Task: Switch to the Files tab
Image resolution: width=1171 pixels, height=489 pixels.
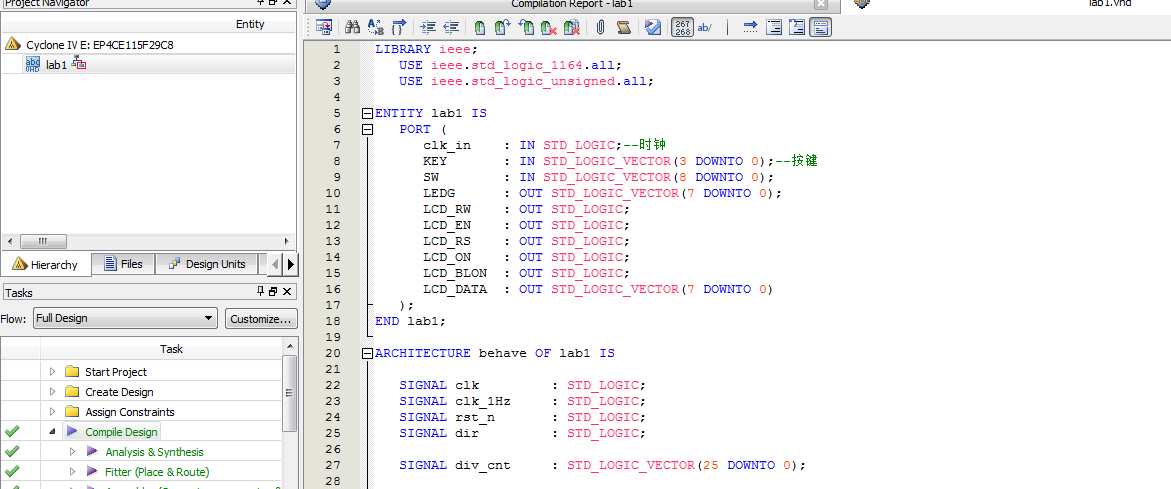Action: (x=122, y=265)
